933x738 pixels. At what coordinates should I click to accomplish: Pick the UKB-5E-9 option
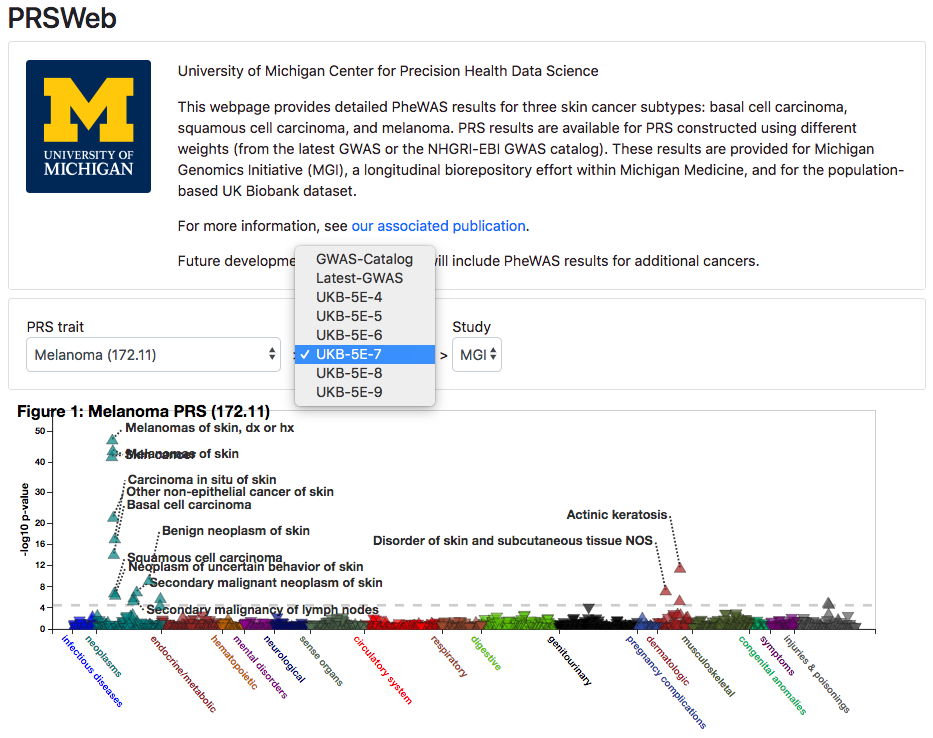coord(349,392)
